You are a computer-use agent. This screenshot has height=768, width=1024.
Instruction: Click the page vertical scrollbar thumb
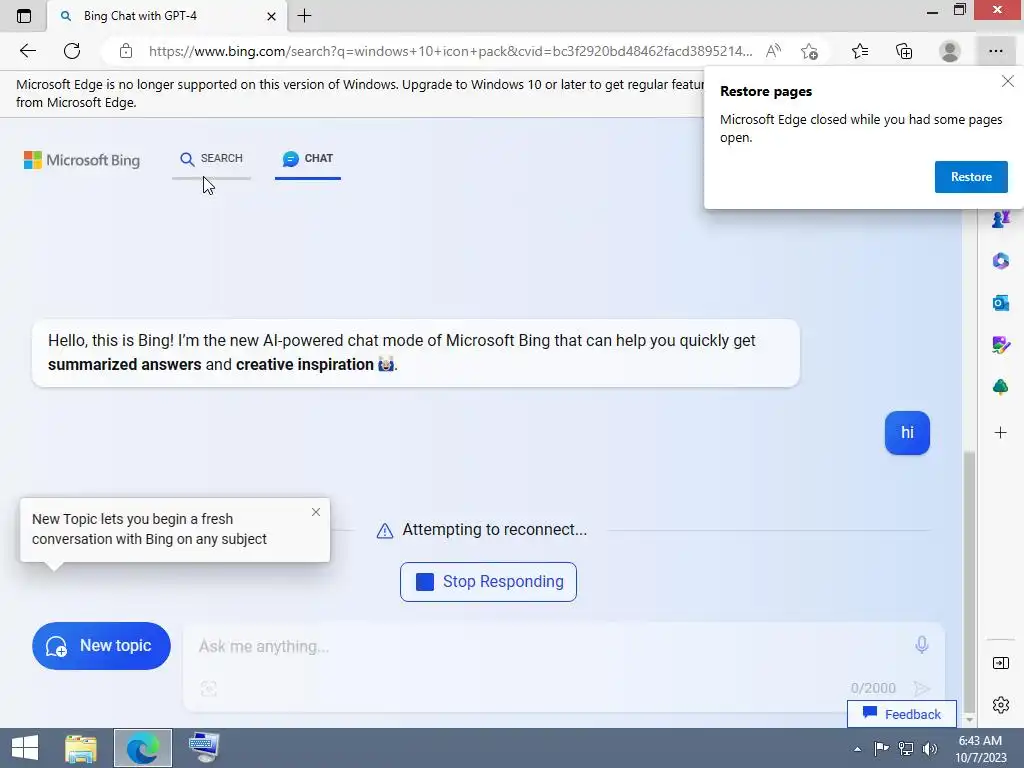969,580
